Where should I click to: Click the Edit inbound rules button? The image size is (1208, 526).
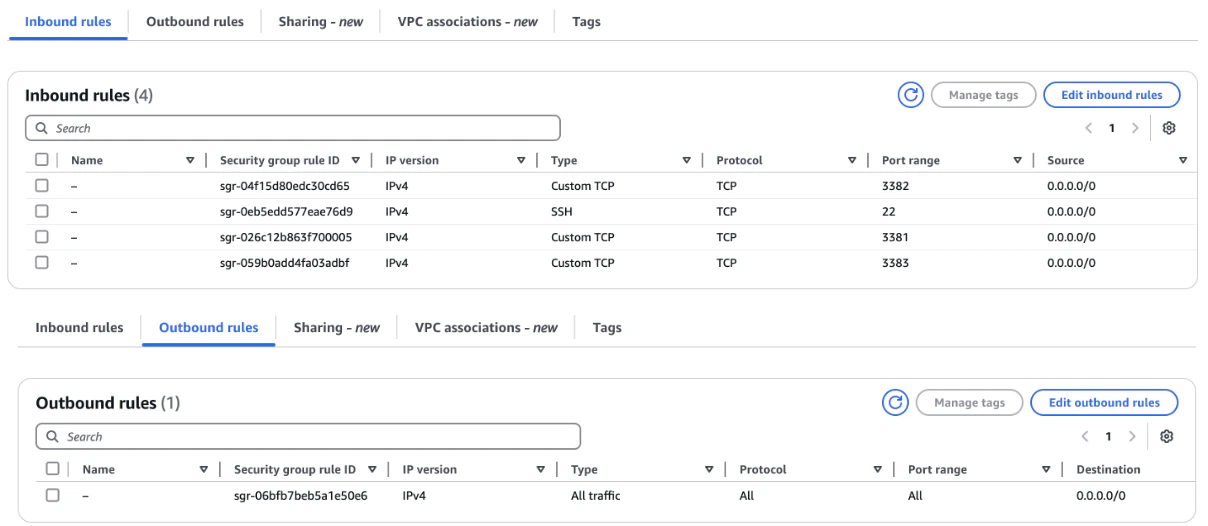coord(1111,95)
